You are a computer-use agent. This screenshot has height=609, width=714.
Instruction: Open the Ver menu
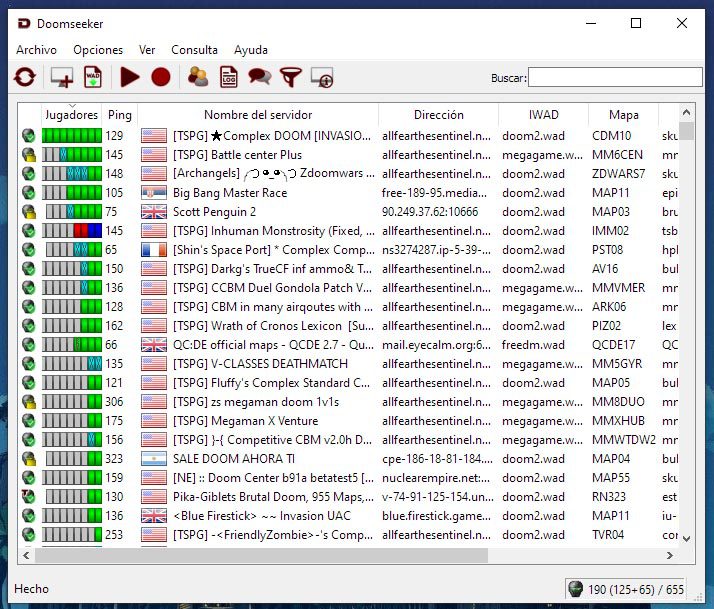coord(147,50)
